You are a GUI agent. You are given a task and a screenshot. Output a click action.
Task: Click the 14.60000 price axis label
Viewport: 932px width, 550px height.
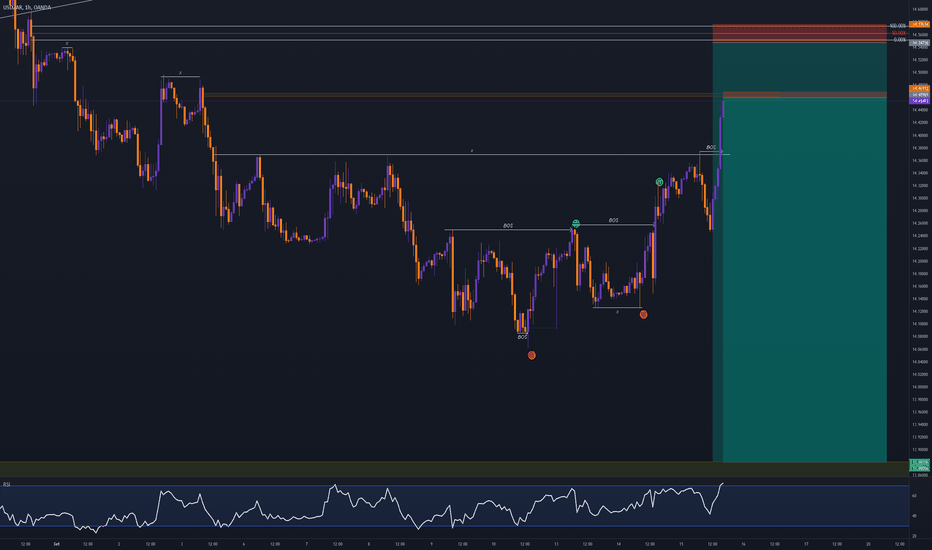pyautogui.click(x=921, y=9)
